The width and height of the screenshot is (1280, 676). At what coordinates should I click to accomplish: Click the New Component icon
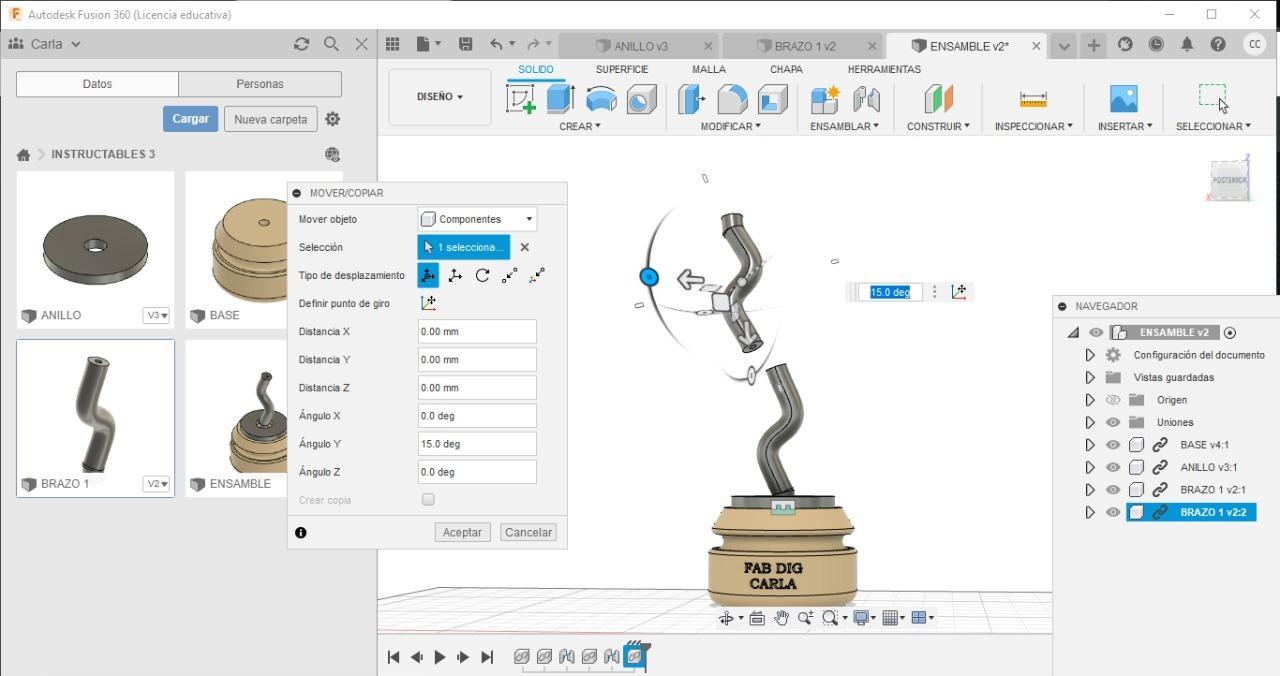(x=825, y=99)
